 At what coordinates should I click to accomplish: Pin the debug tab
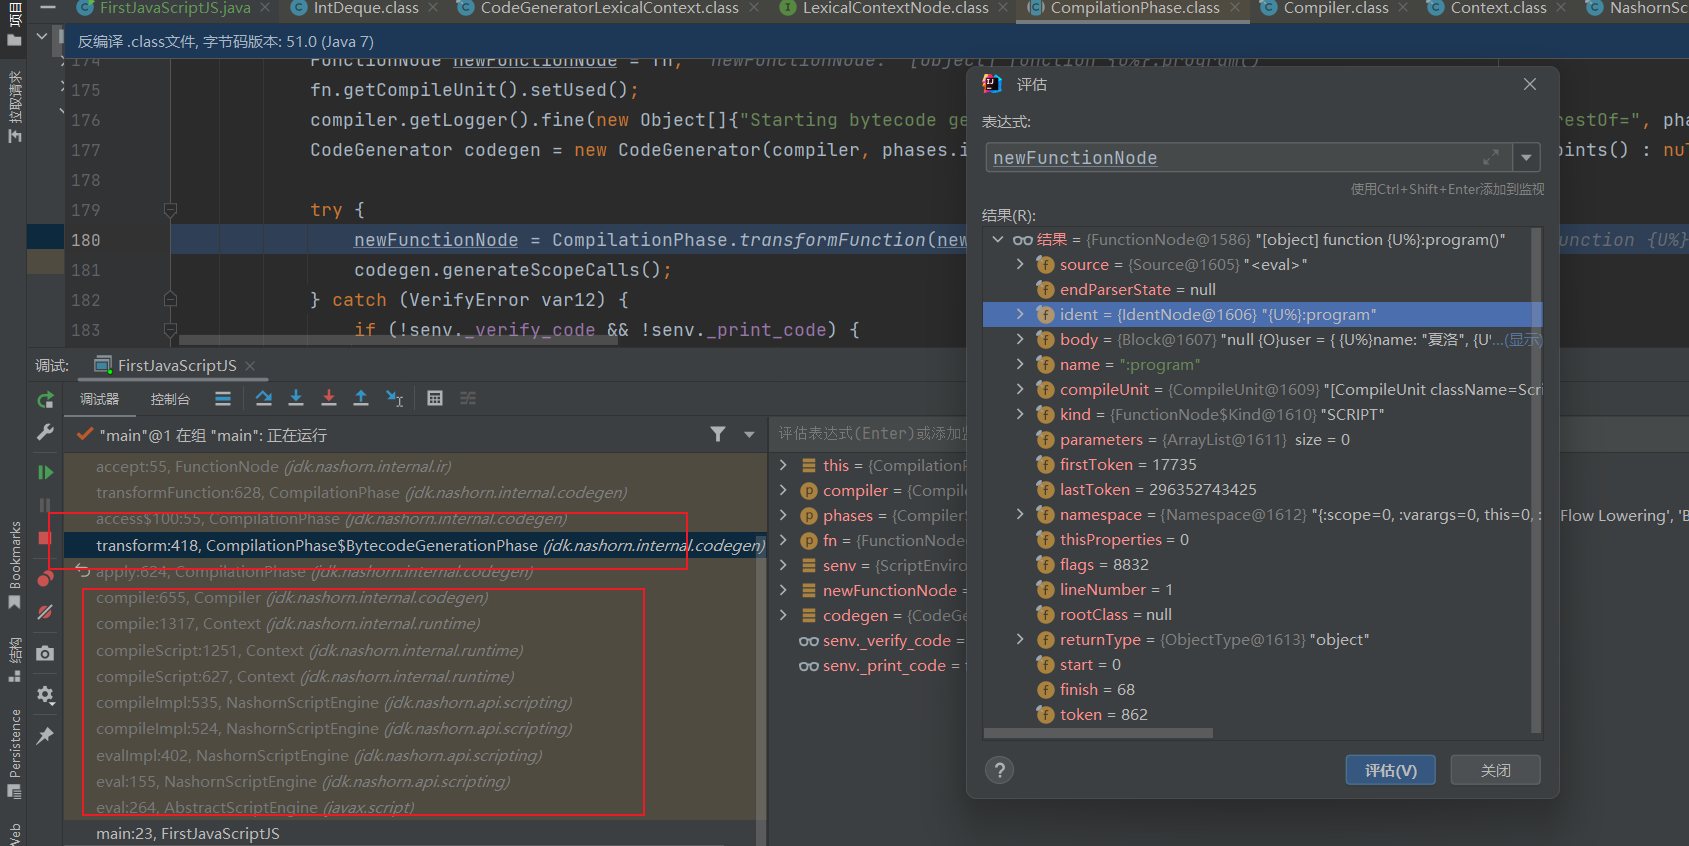pyautogui.click(x=45, y=735)
